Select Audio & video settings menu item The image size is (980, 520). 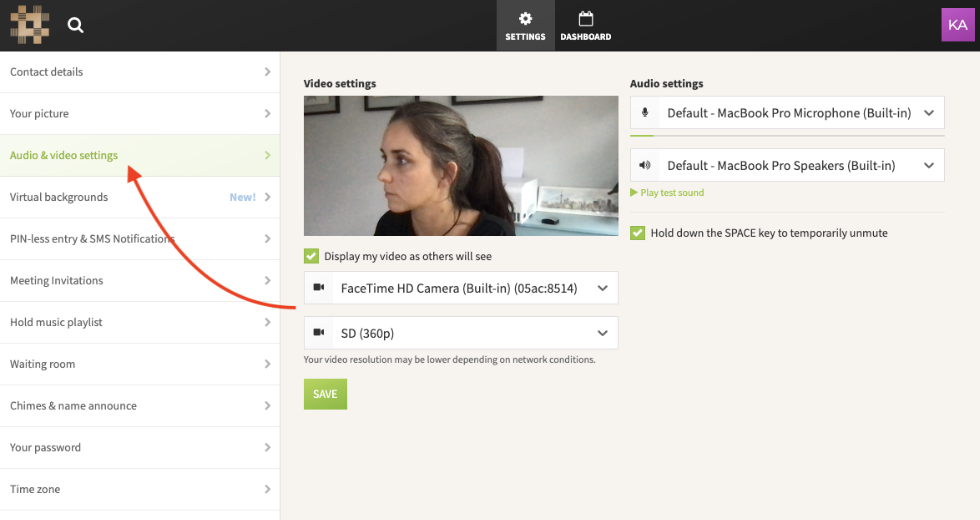coord(140,155)
